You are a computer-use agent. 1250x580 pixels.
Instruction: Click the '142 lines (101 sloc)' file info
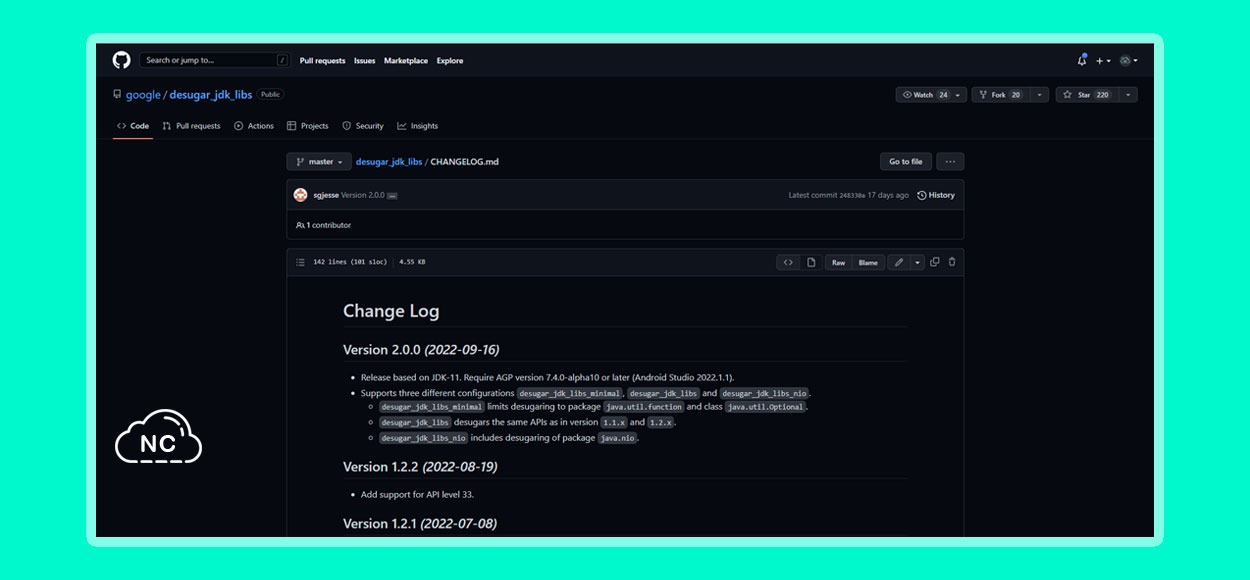(x=350, y=262)
